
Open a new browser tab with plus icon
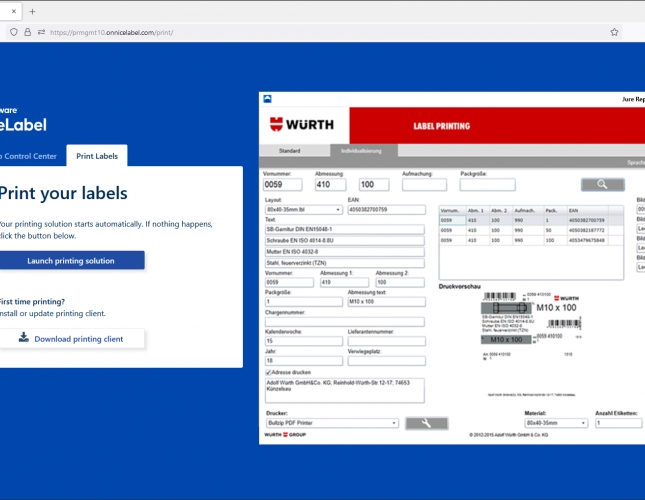[x=32, y=11]
